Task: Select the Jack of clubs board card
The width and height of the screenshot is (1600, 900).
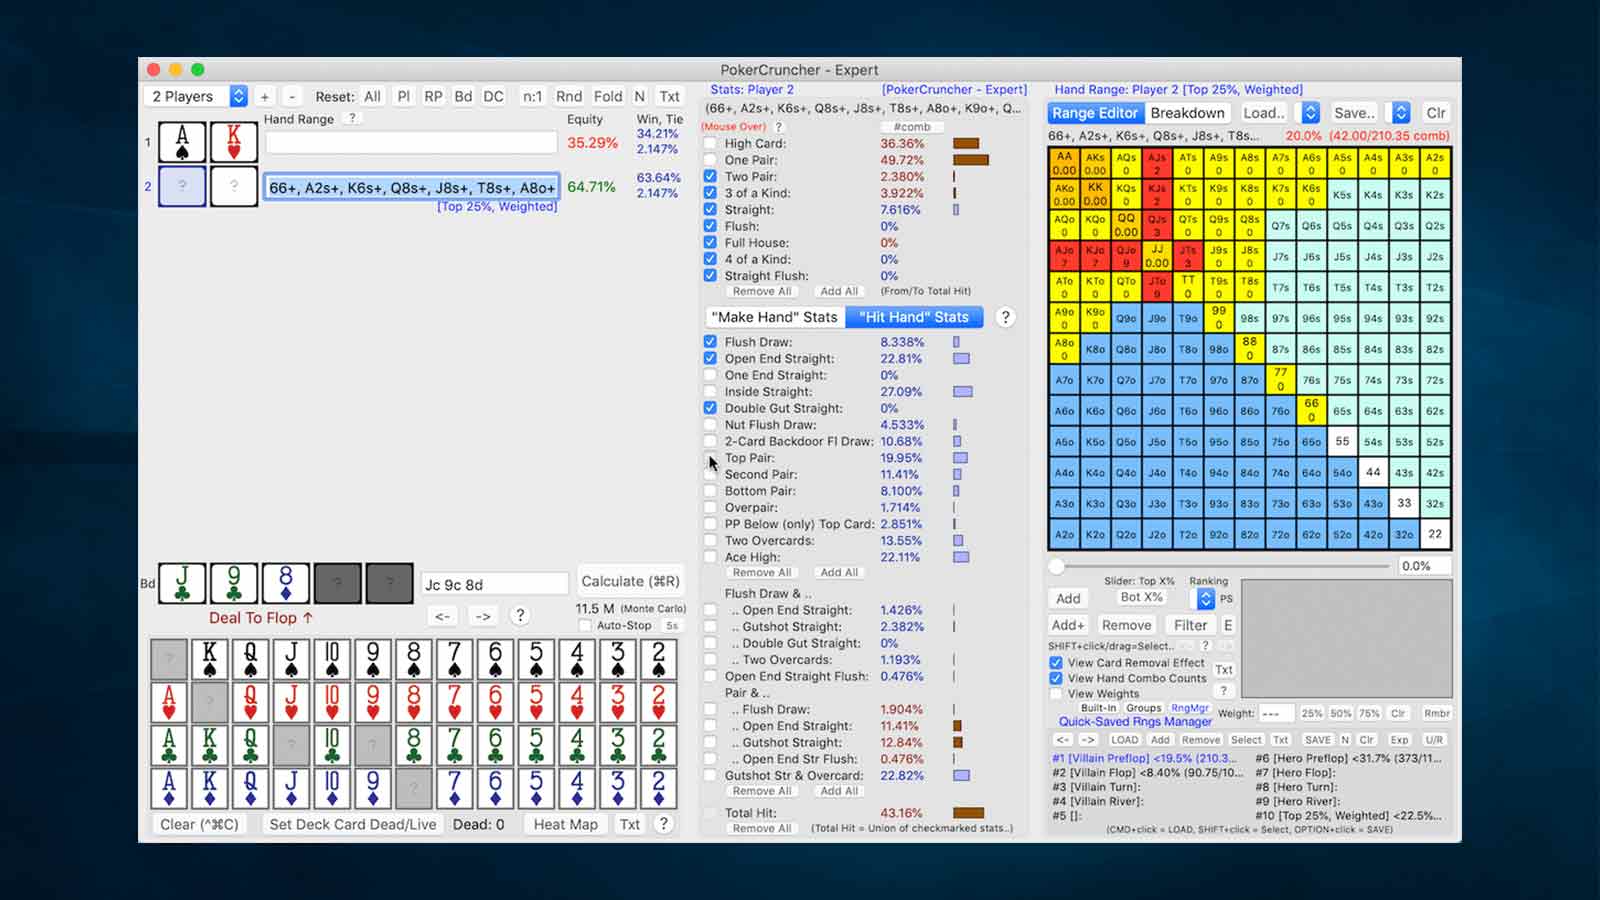Action: (182, 583)
